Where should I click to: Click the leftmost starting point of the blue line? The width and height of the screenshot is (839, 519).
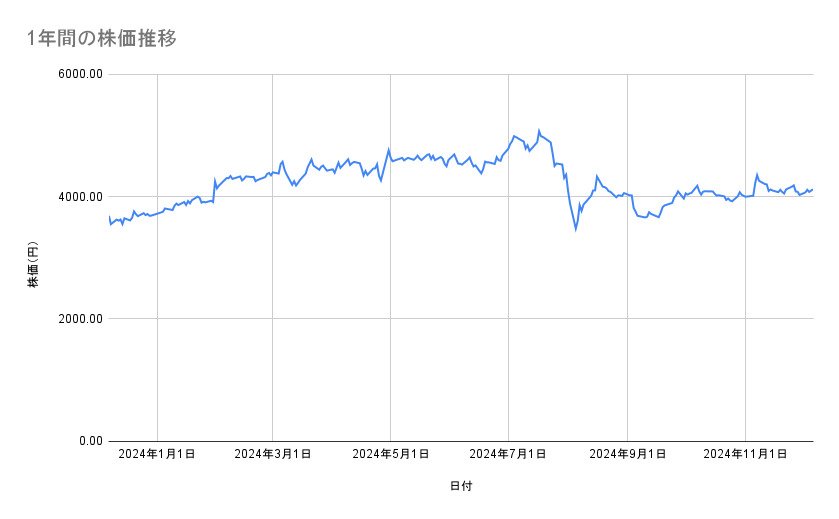109,217
